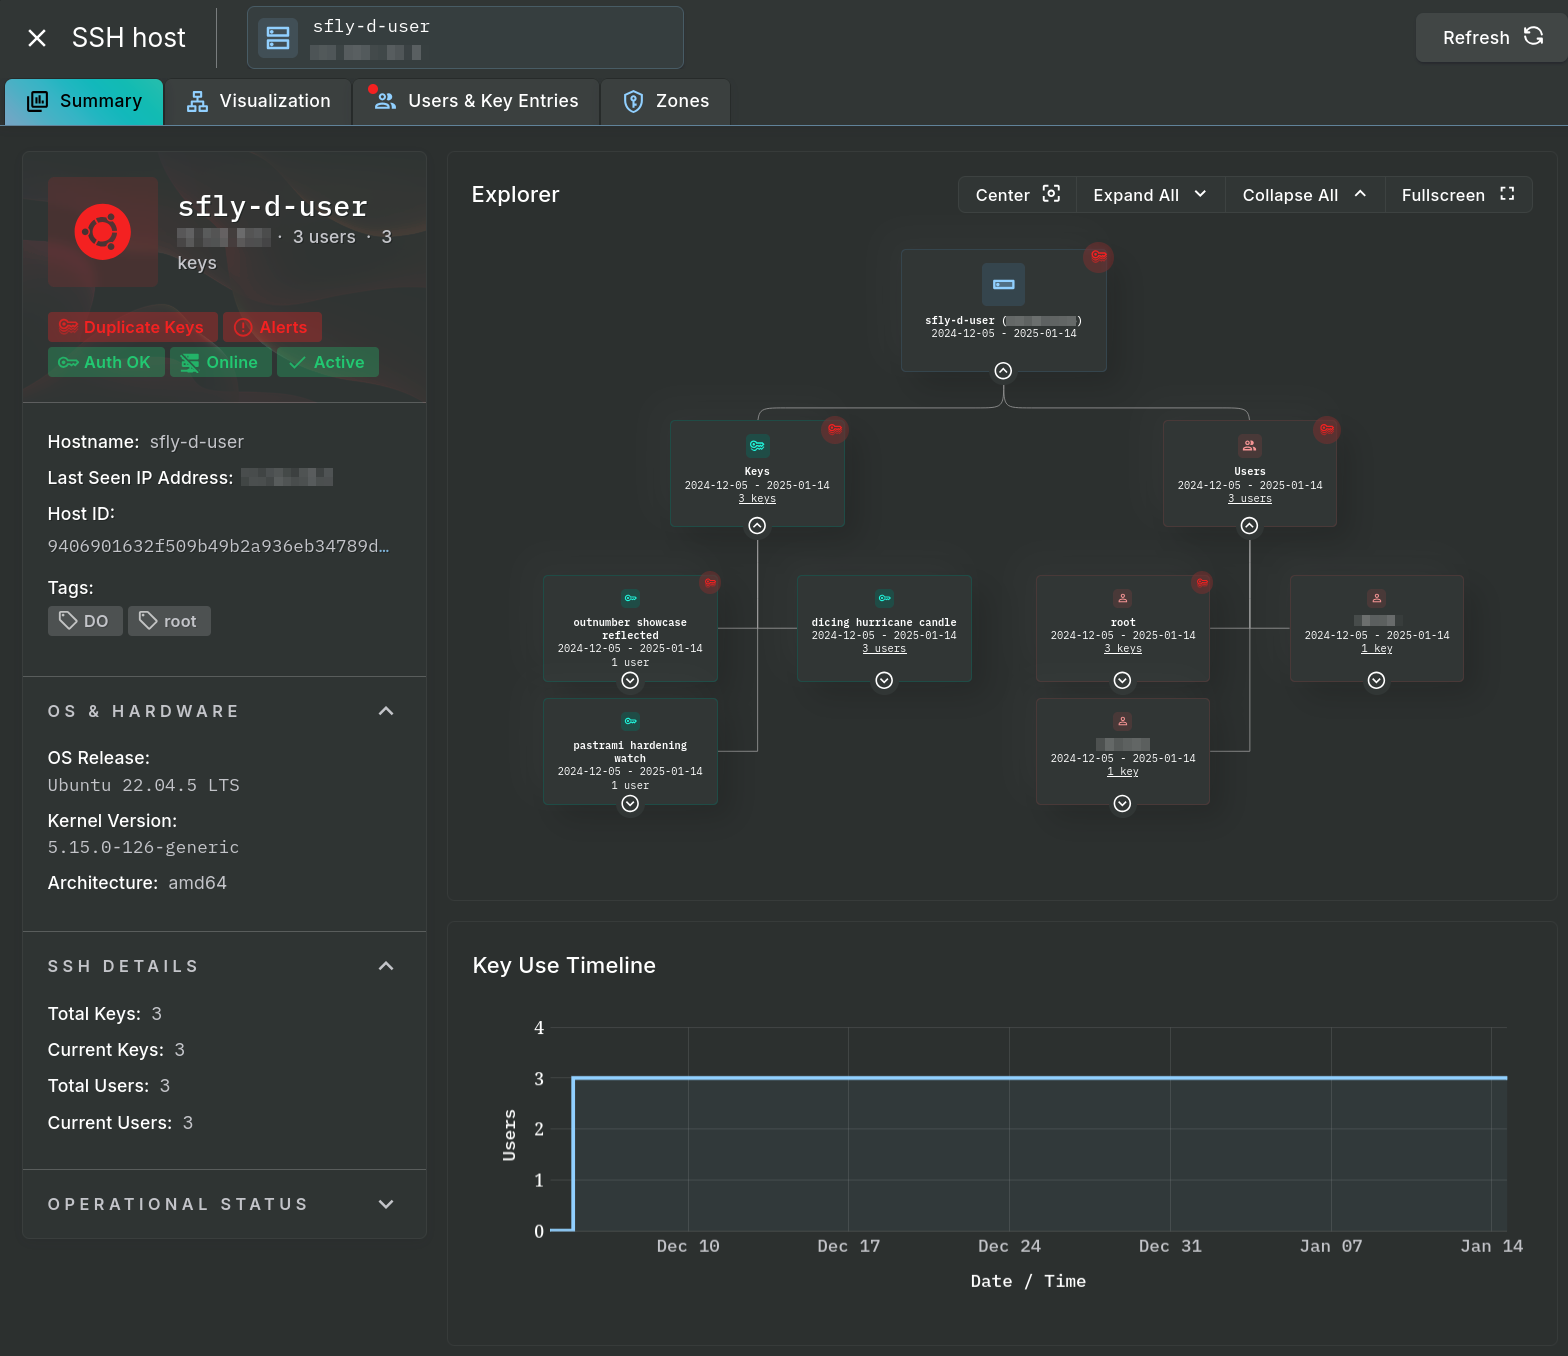Select the Host ID value text
1568x1356 pixels.
point(218,546)
